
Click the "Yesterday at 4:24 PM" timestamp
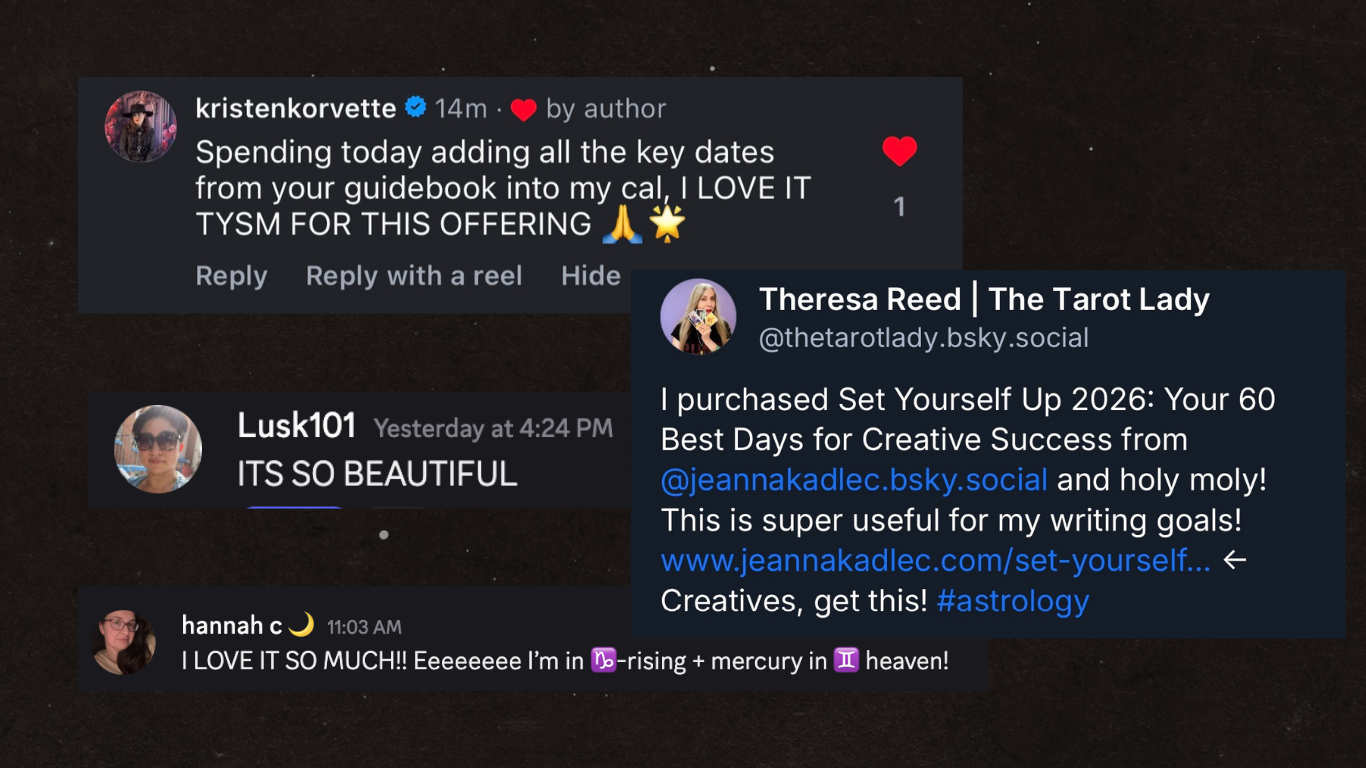coord(493,429)
